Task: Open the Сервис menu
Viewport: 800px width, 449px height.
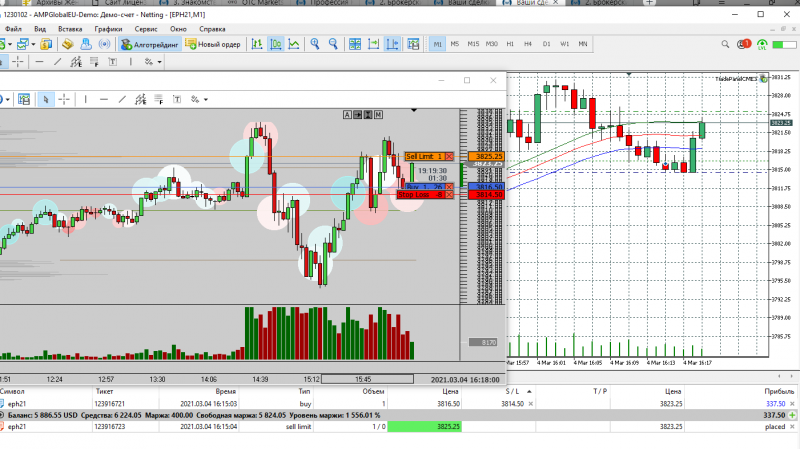Action: pyautogui.click(x=146, y=29)
